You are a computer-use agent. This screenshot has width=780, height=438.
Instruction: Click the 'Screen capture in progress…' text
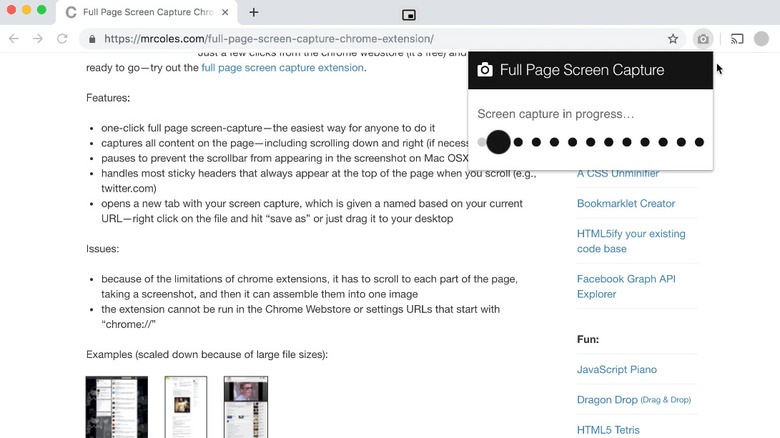556,114
